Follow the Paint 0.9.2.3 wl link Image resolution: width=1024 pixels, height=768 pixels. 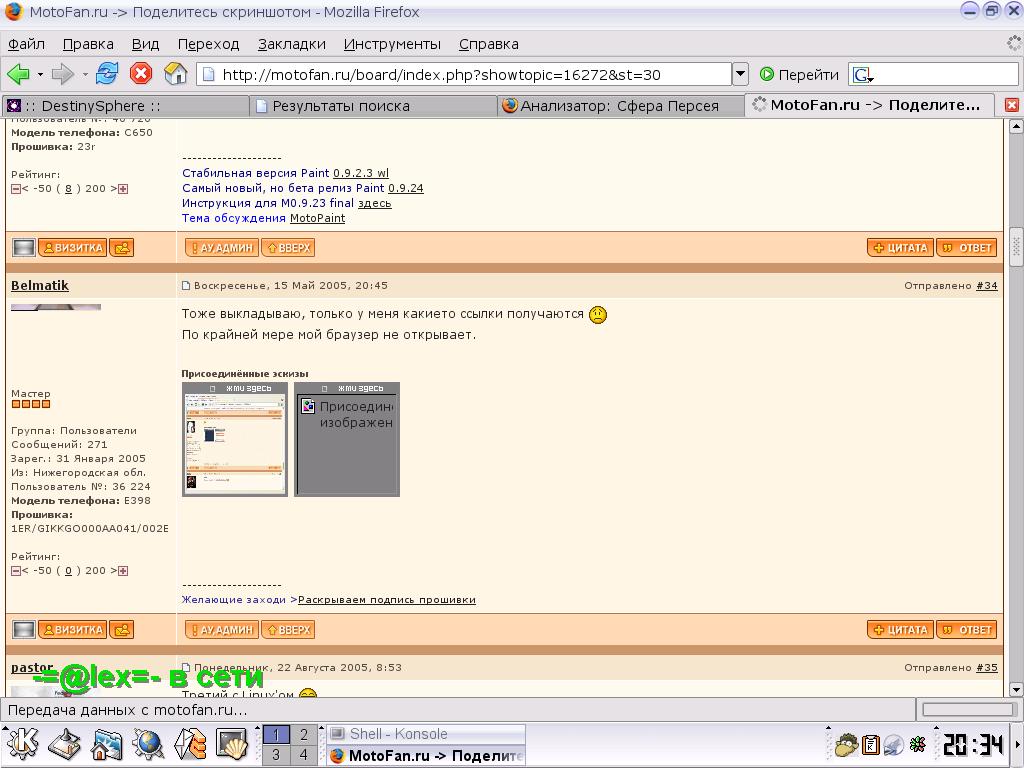tap(360, 173)
